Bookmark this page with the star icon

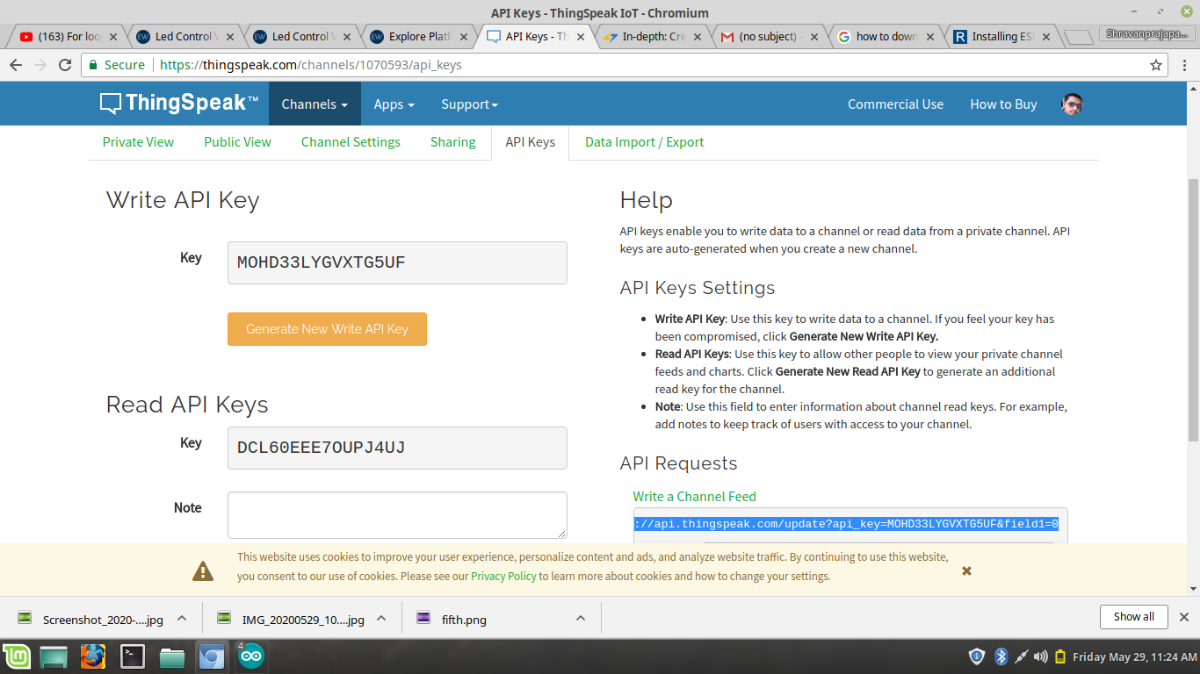click(1156, 65)
